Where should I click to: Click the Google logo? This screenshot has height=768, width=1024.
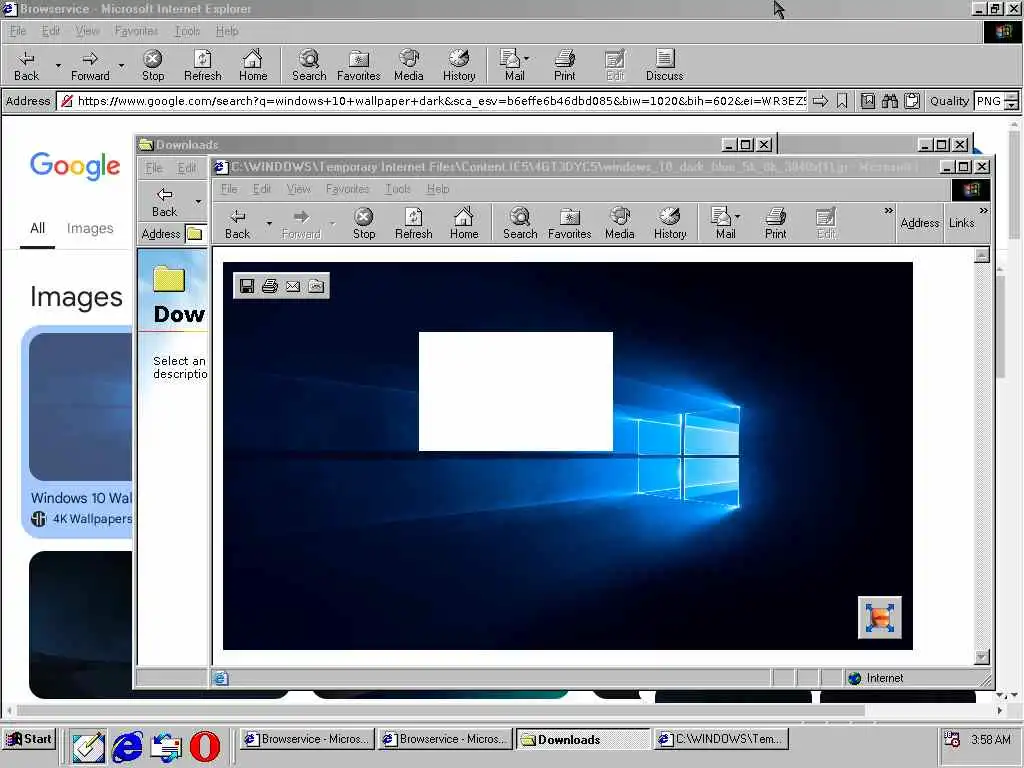click(x=75, y=166)
